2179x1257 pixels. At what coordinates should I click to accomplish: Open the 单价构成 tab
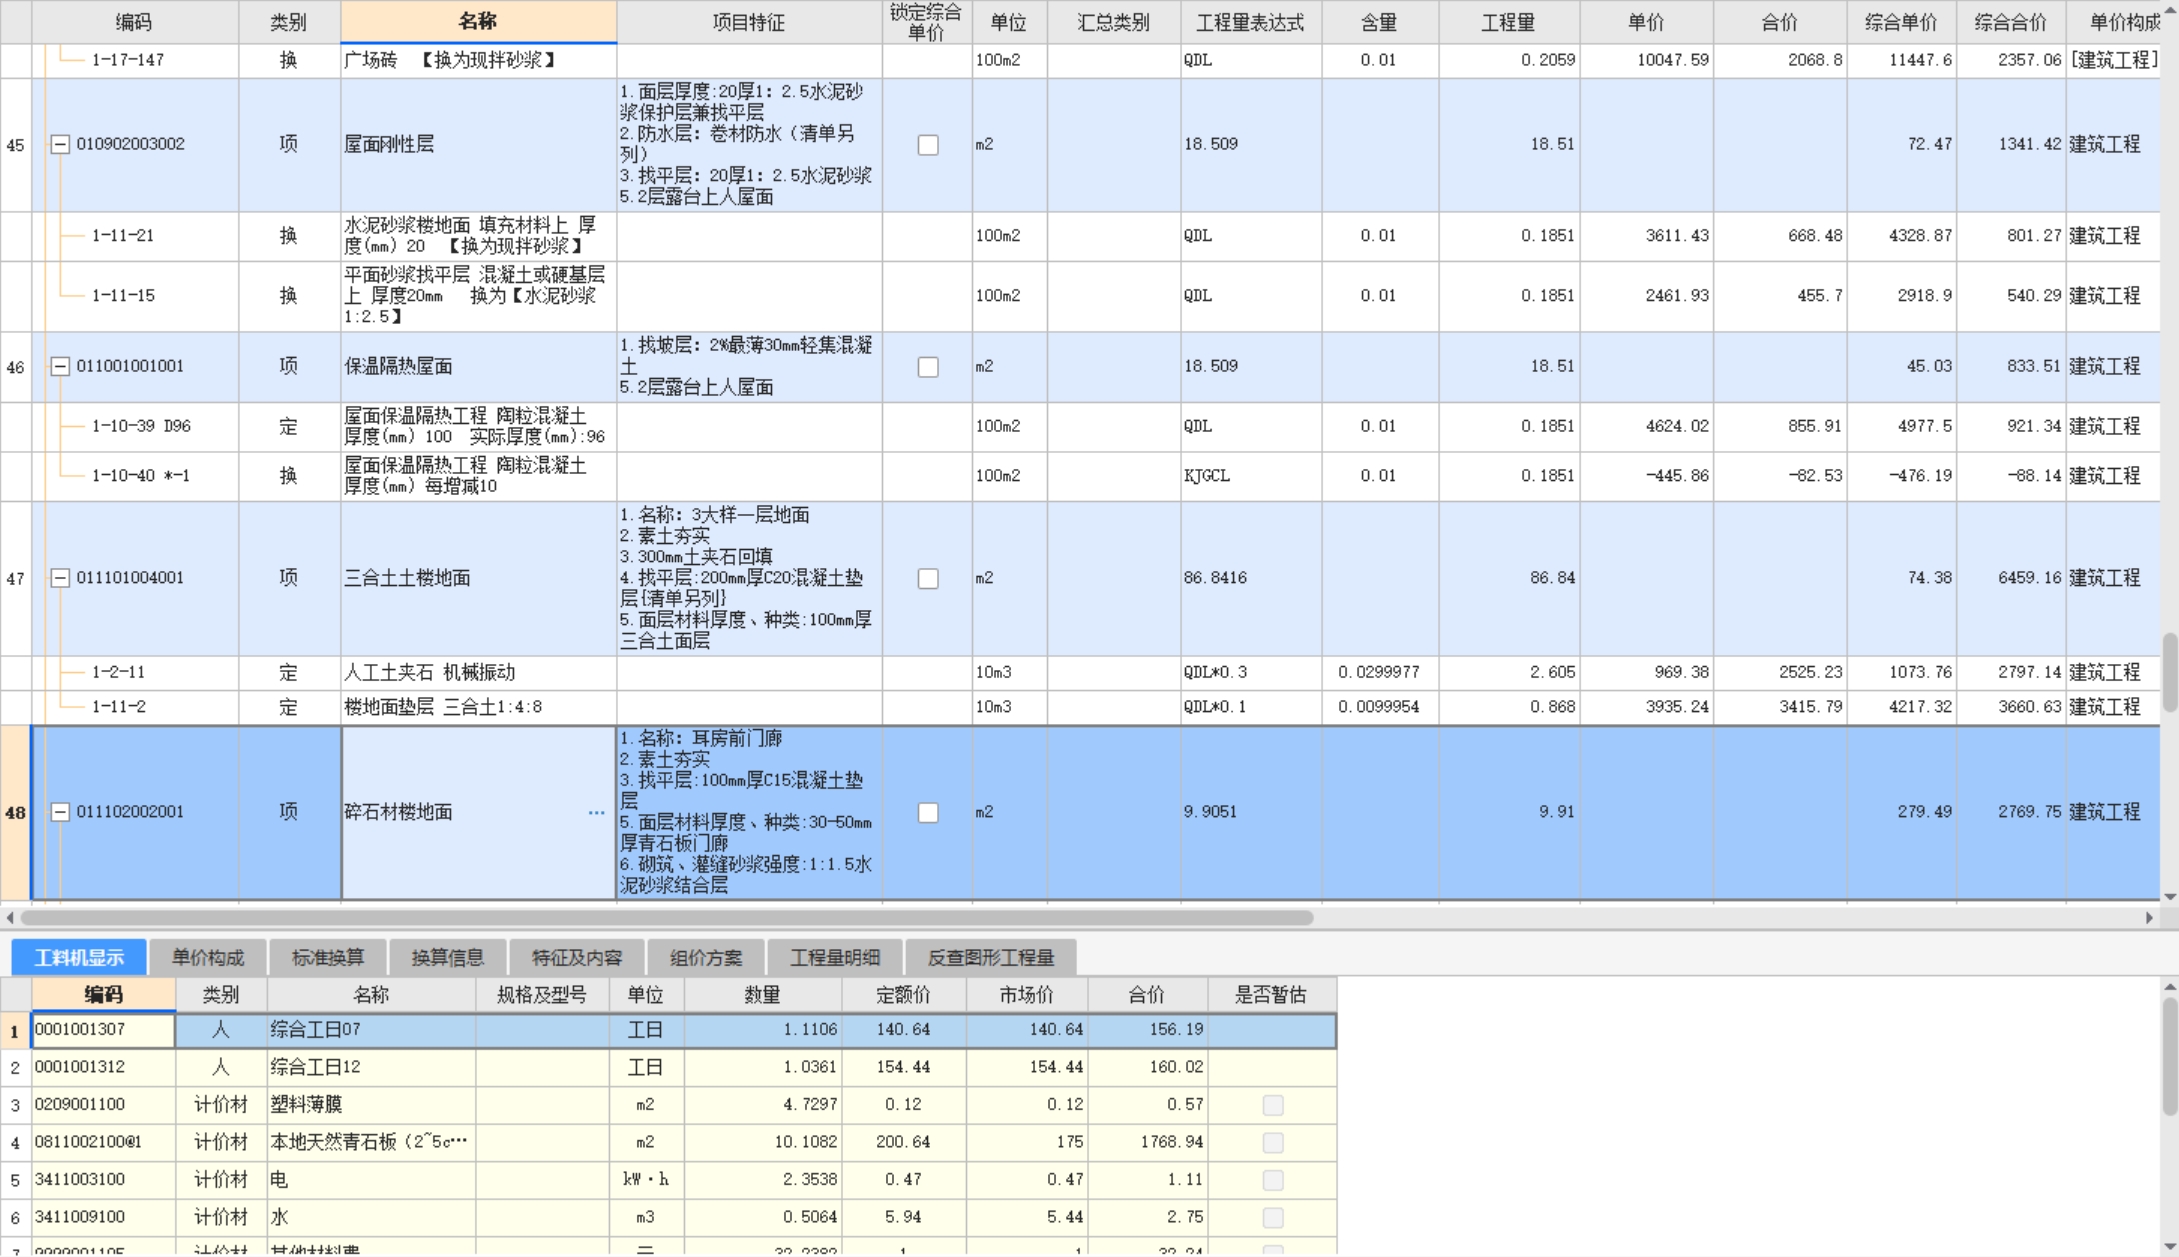[207, 957]
